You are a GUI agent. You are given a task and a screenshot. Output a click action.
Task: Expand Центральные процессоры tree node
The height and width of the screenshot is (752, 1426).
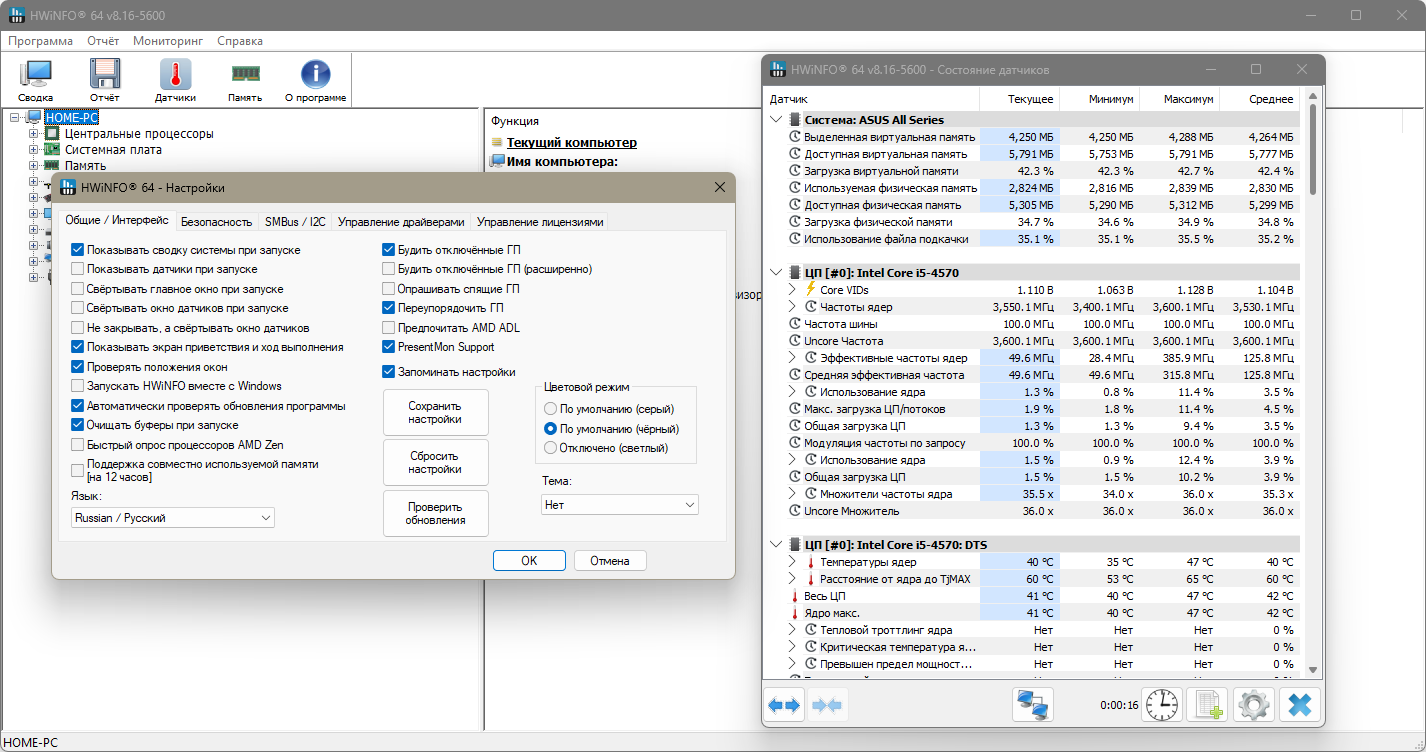coord(34,134)
